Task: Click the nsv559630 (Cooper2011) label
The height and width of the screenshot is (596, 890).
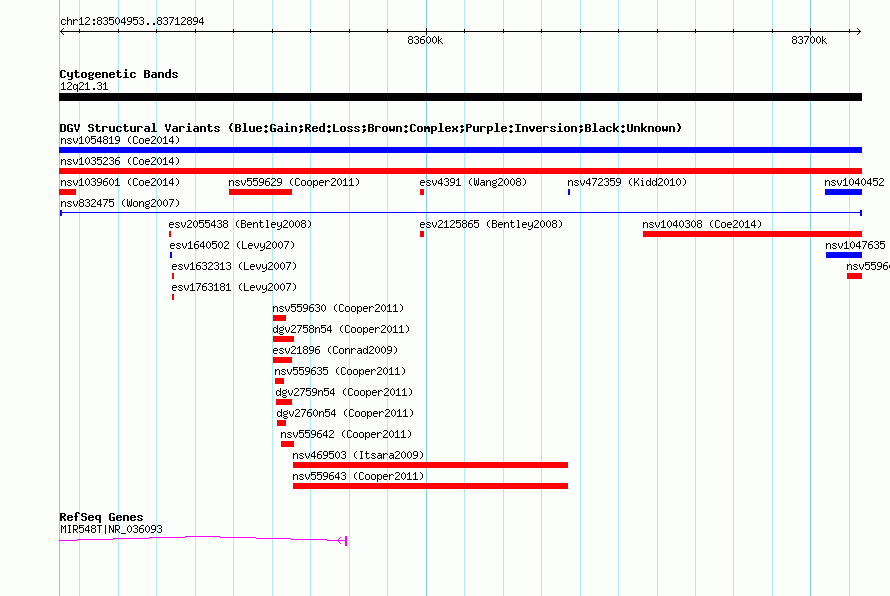Action: pos(338,308)
